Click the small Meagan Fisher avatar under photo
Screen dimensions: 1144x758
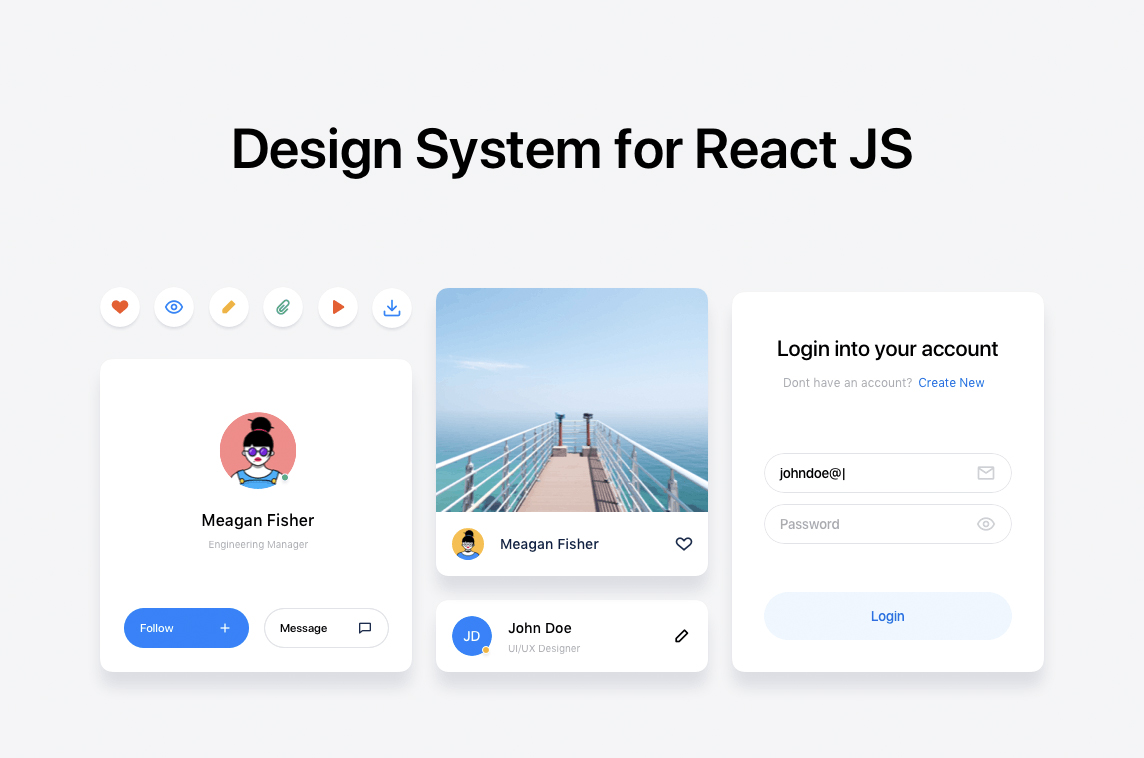[468, 544]
